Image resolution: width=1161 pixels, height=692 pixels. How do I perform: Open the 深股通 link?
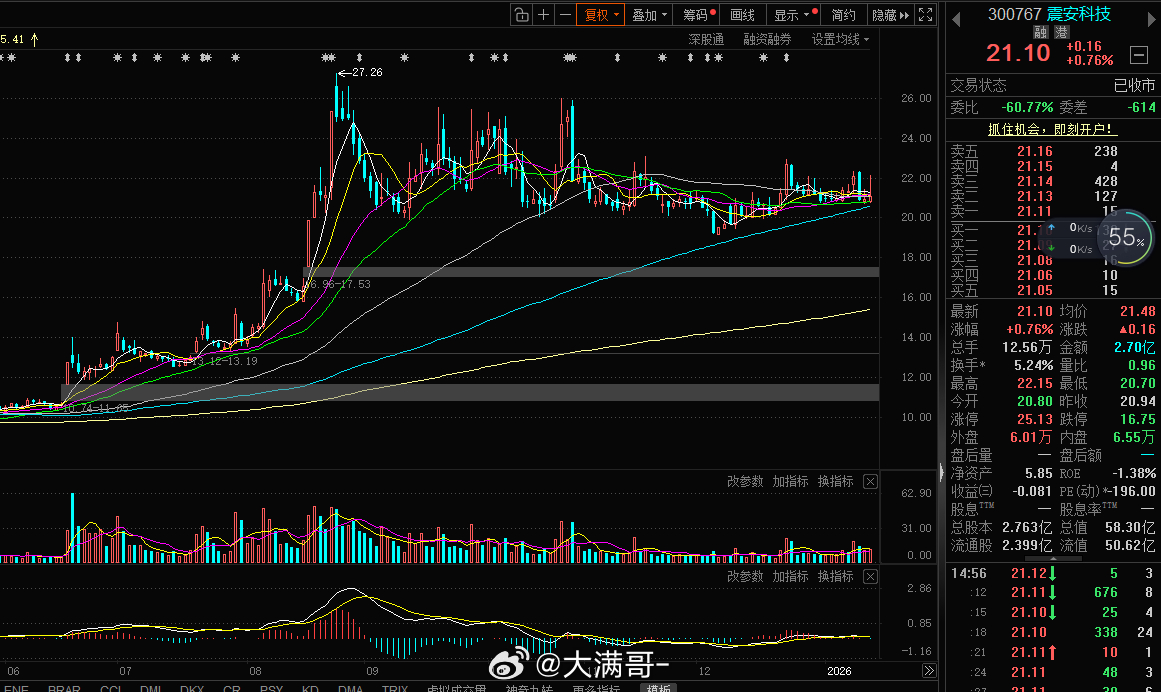click(x=706, y=39)
